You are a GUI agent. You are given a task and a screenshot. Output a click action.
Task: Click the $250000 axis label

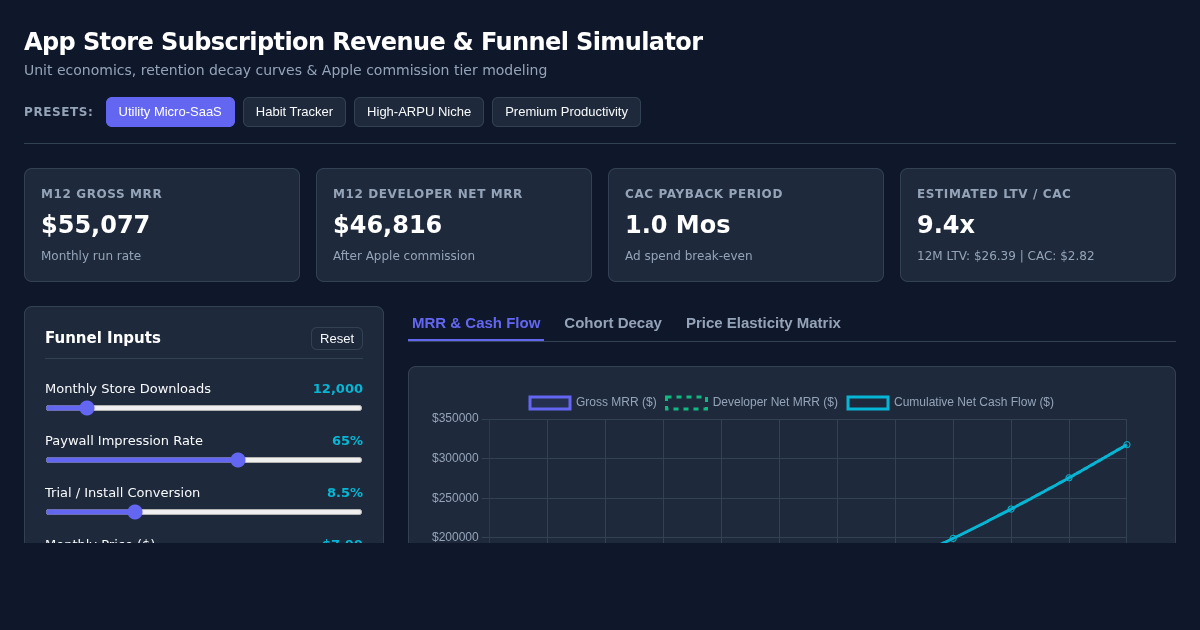[x=455, y=498]
